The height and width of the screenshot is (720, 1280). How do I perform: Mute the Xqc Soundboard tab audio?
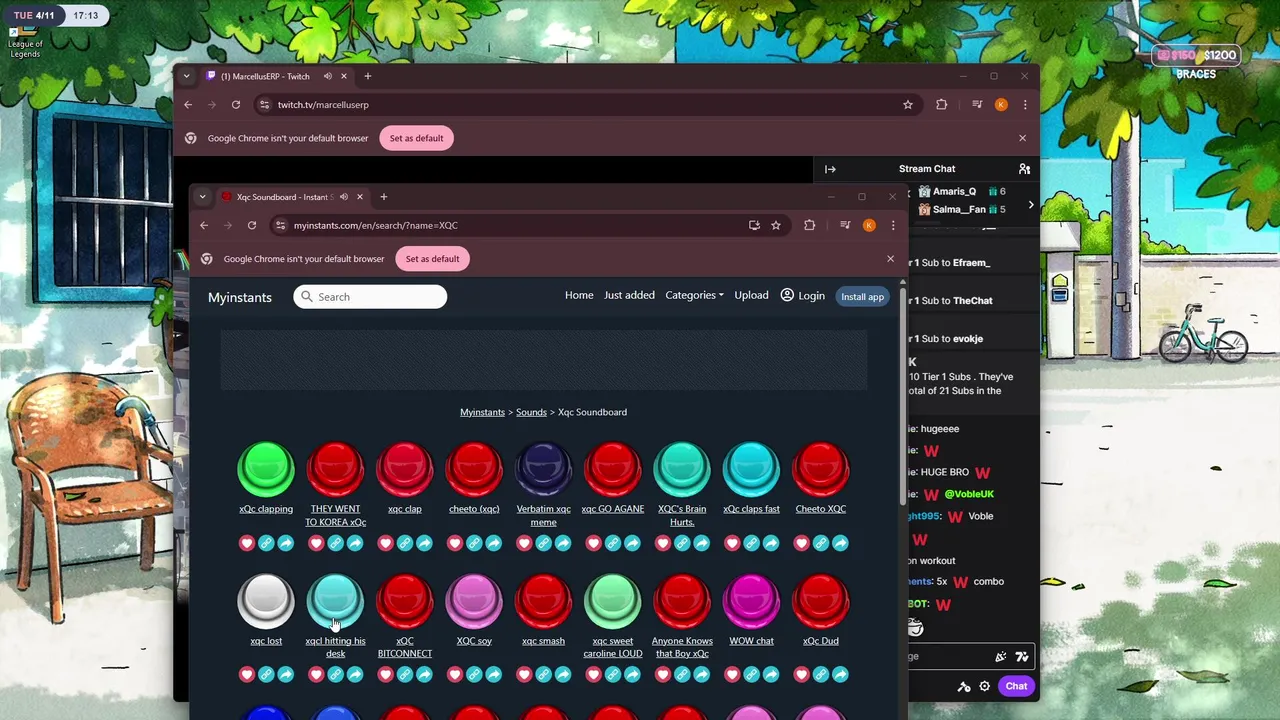tap(343, 197)
